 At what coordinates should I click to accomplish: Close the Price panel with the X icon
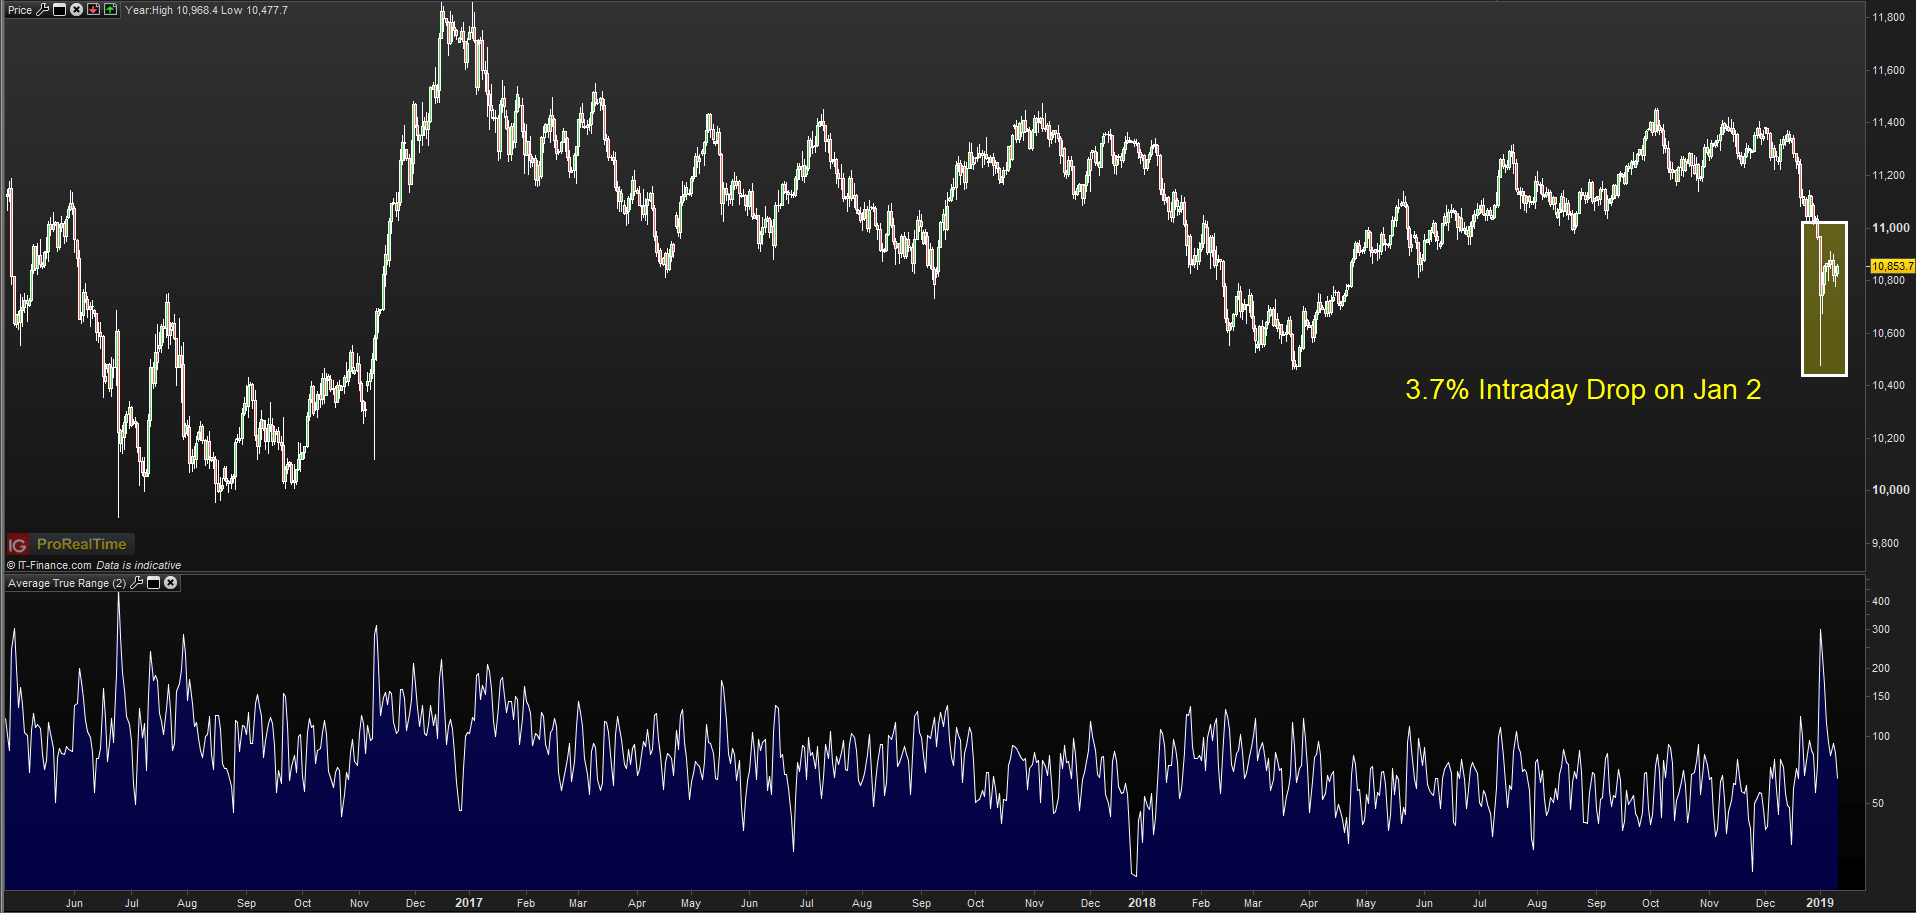coord(76,10)
